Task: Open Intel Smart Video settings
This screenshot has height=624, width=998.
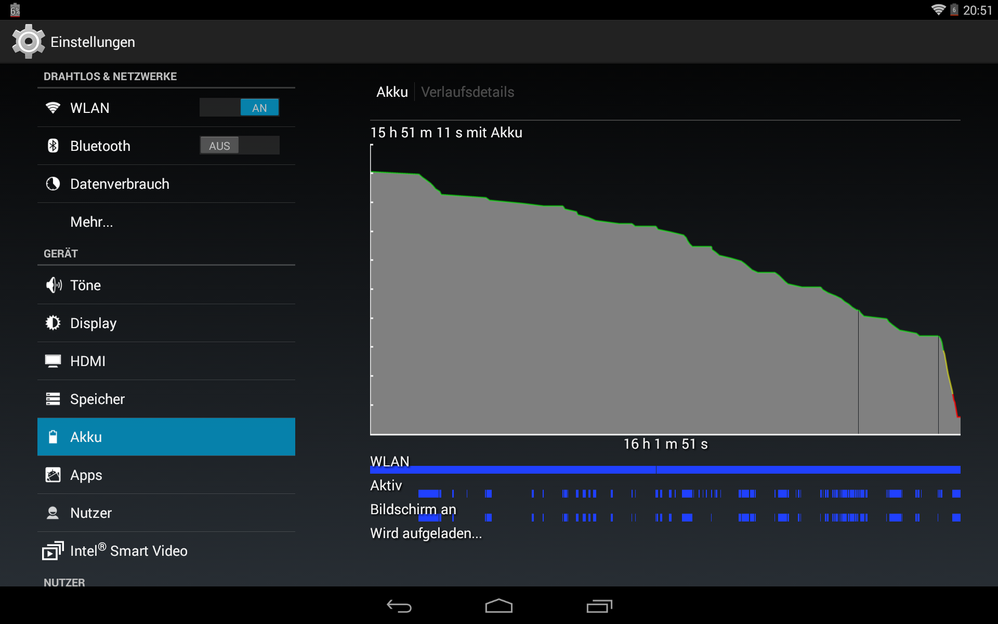Action: pyautogui.click(x=166, y=551)
